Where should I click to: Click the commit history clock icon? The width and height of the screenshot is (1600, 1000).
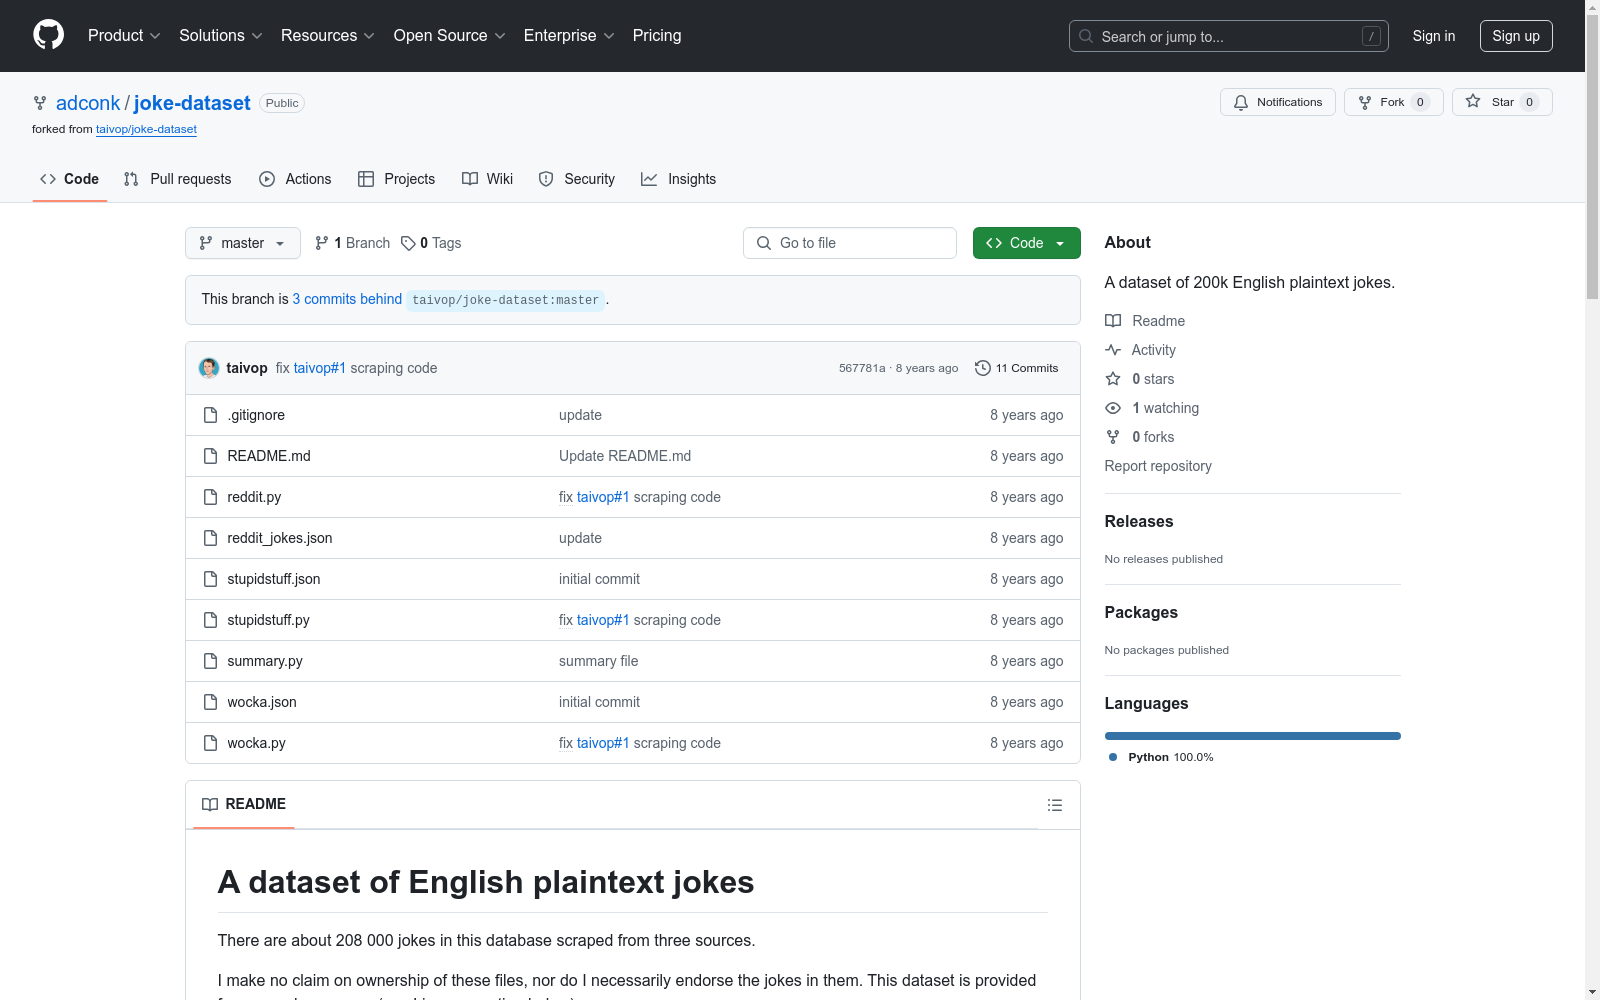(x=983, y=368)
